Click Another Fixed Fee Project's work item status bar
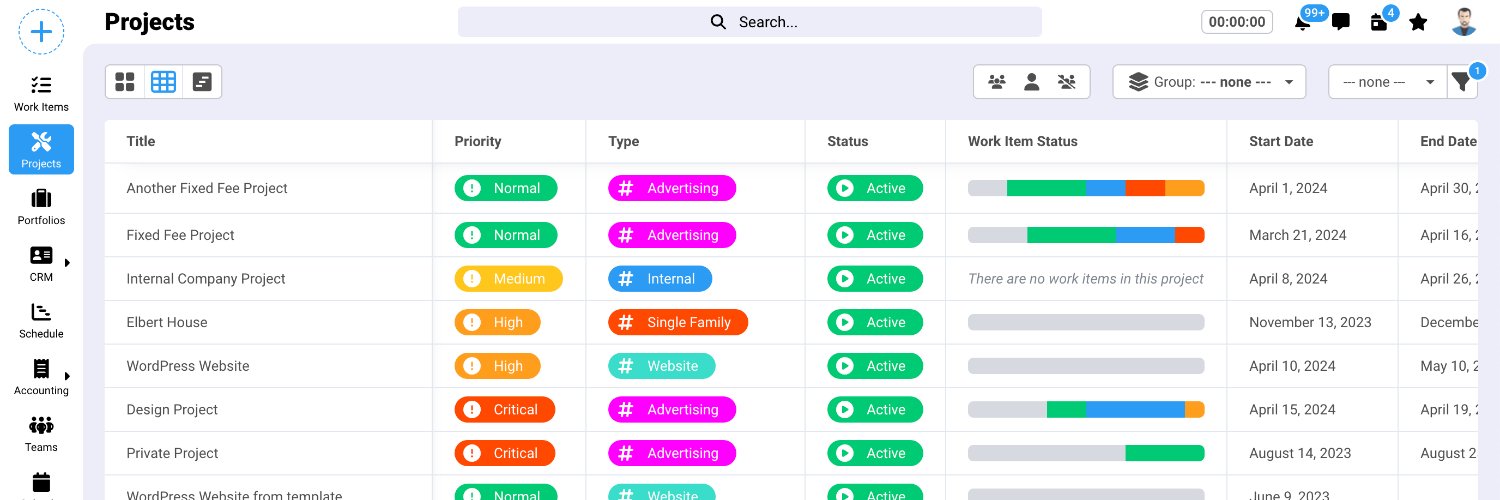The width and height of the screenshot is (1500, 500). 1086,188
